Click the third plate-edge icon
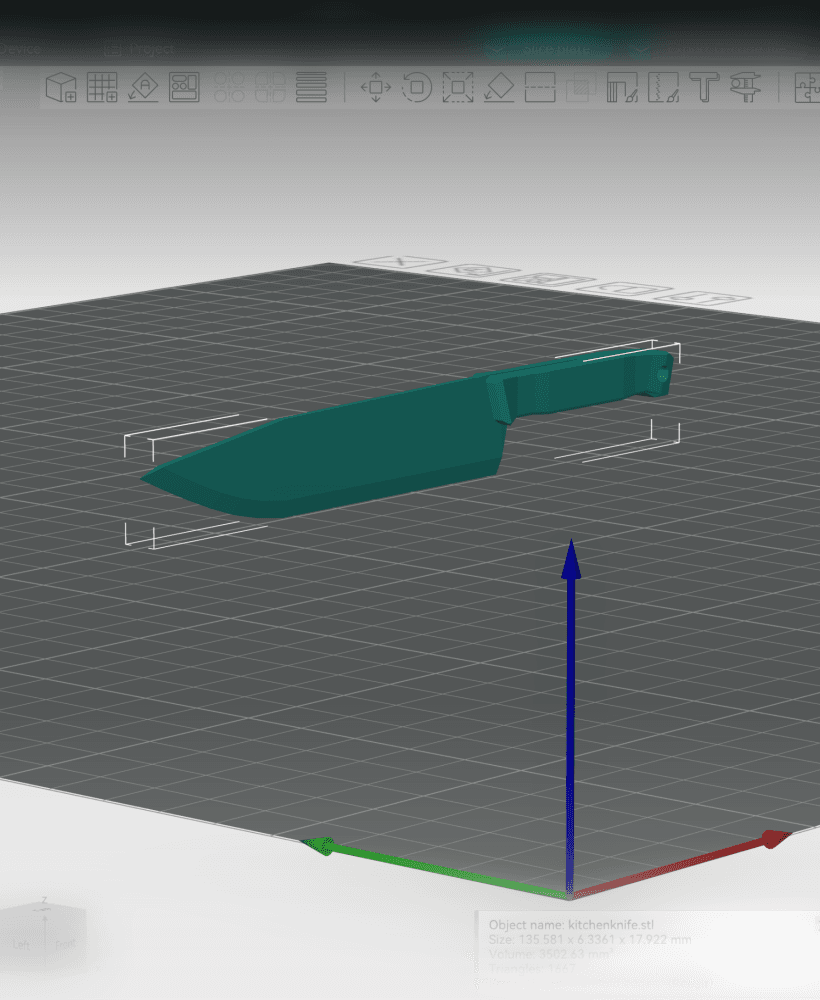820x1000 pixels. [547, 279]
